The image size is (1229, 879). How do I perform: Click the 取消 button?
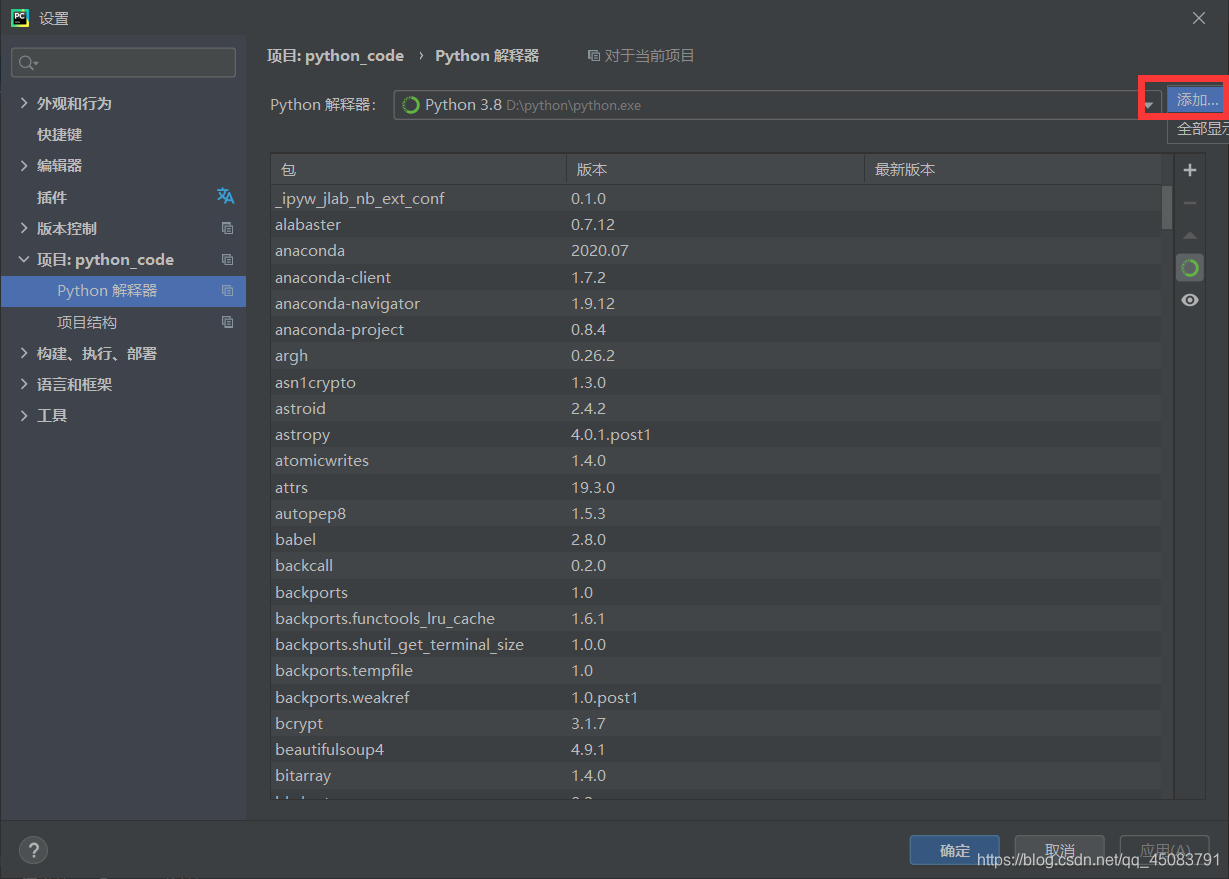pos(1059,850)
